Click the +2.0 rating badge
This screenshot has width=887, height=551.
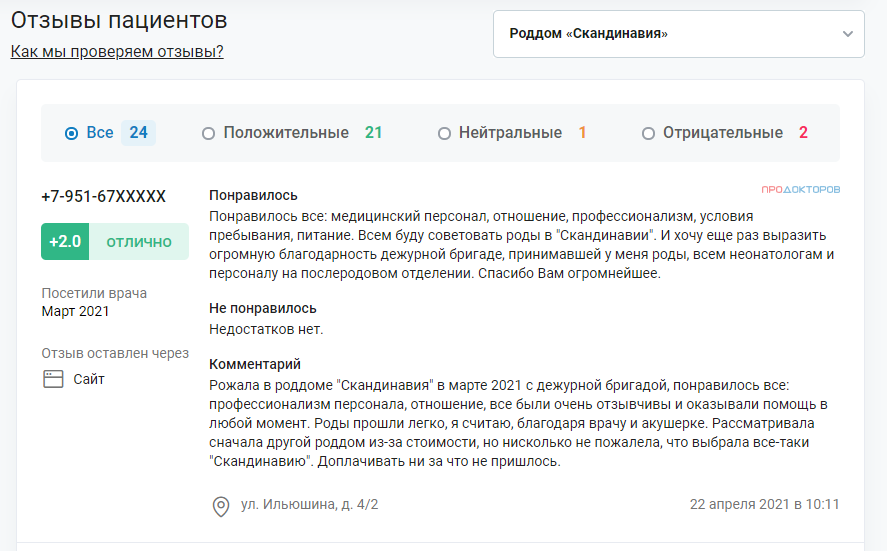point(65,242)
